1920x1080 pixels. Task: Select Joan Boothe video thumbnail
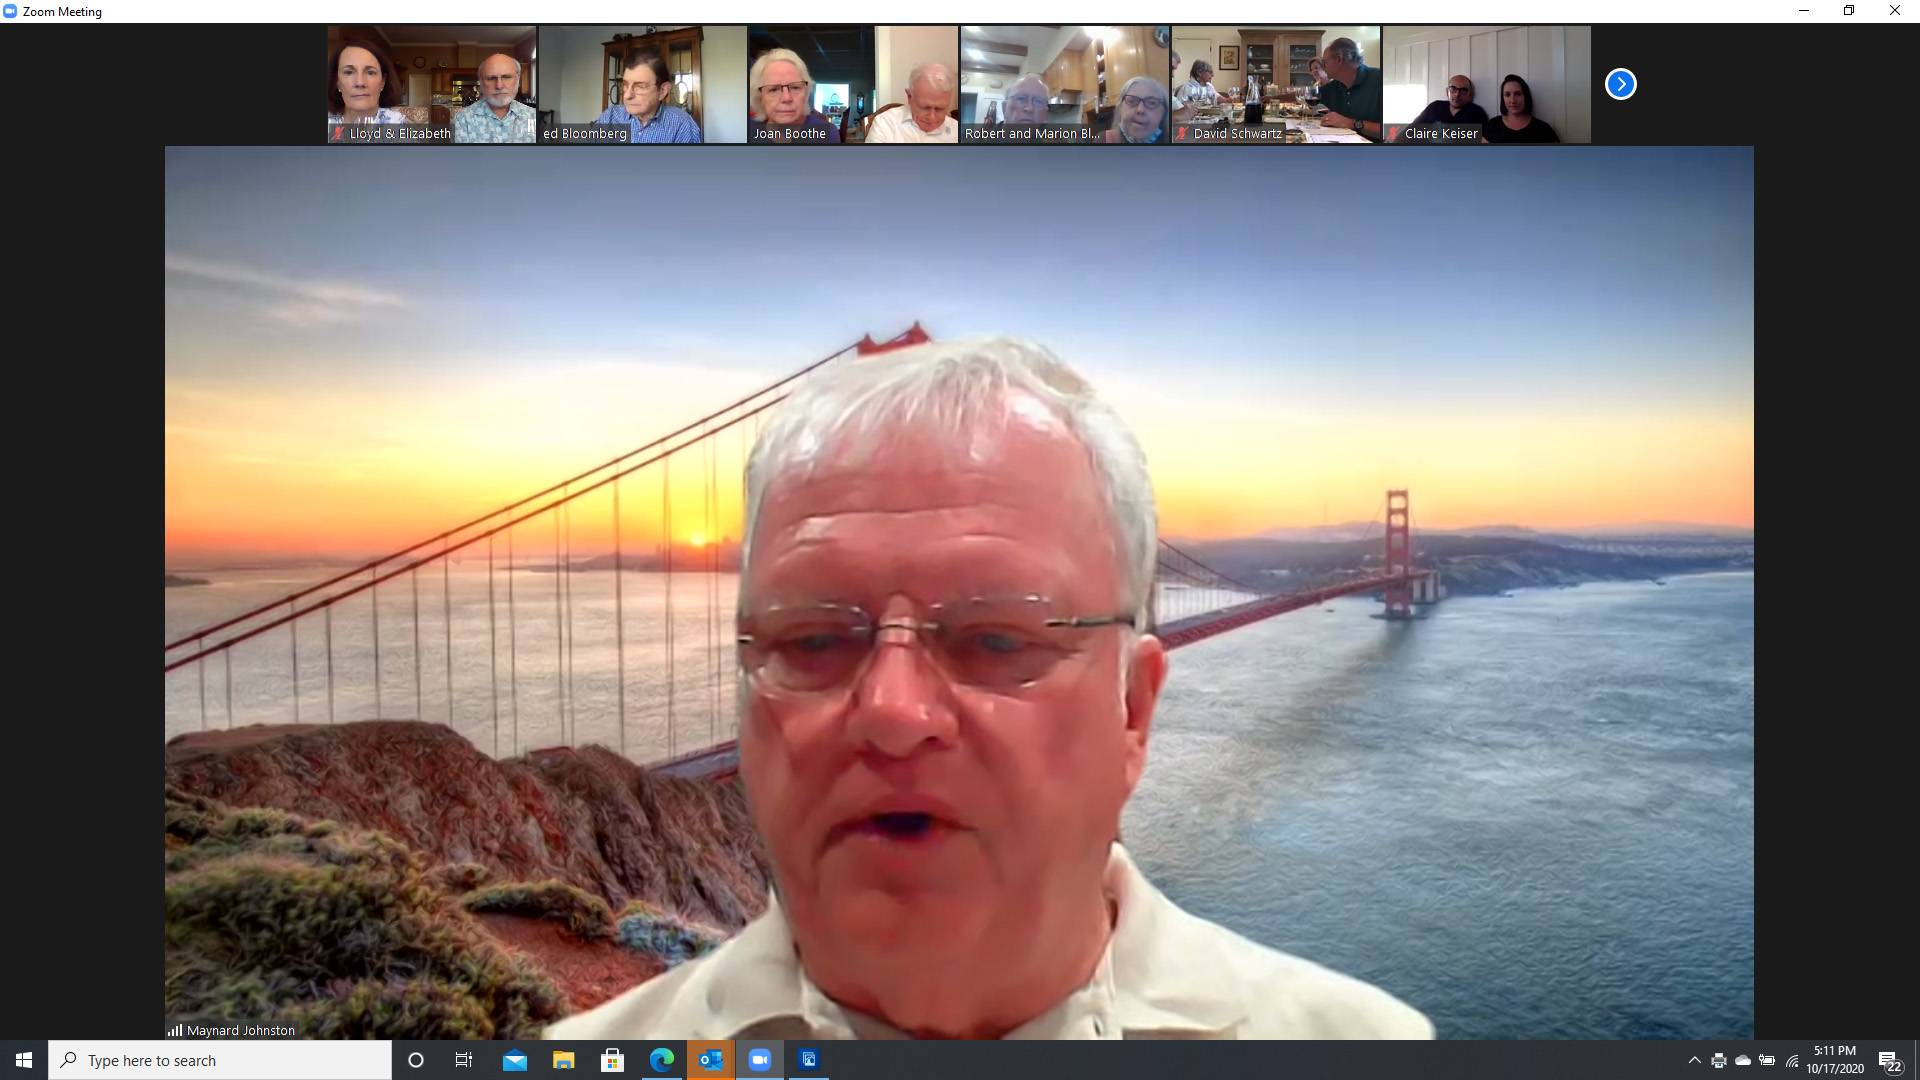click(x=854, y=84)
